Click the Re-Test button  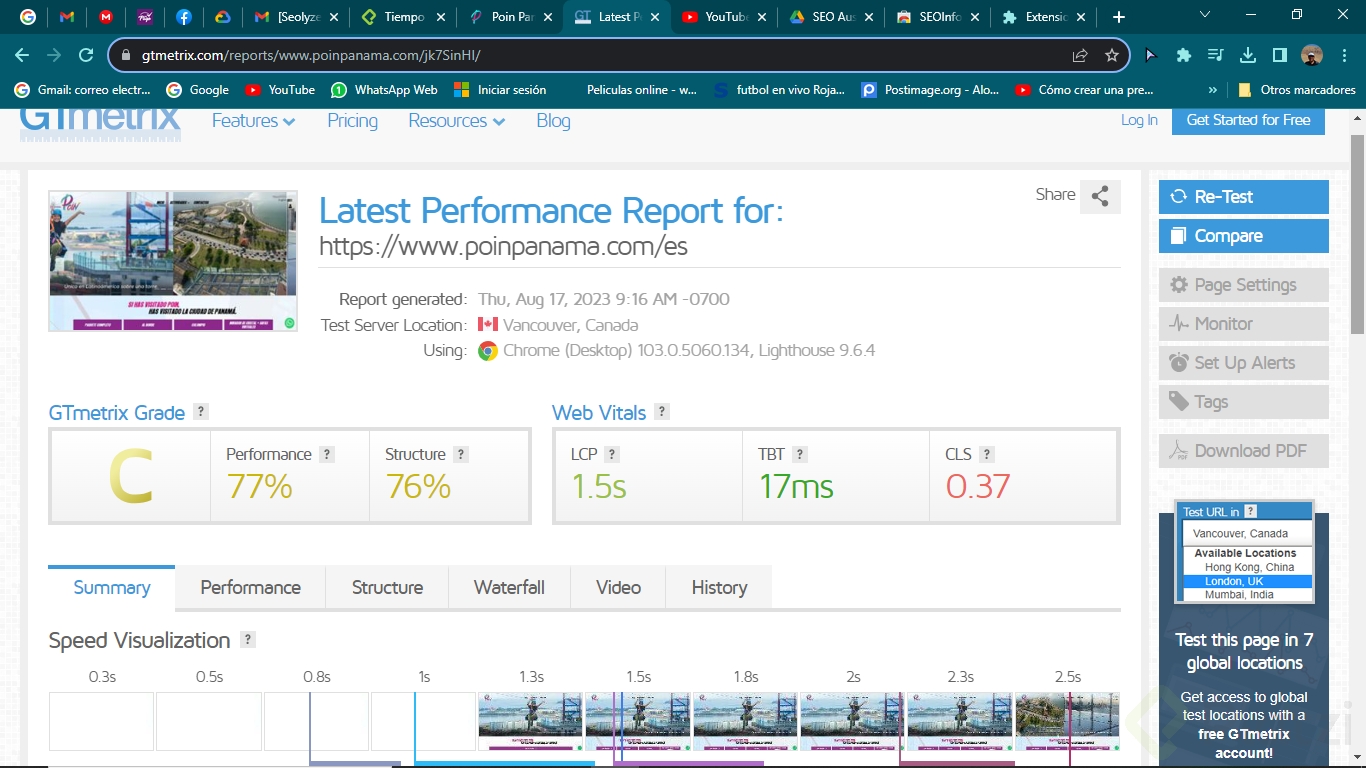point(1244,197)
